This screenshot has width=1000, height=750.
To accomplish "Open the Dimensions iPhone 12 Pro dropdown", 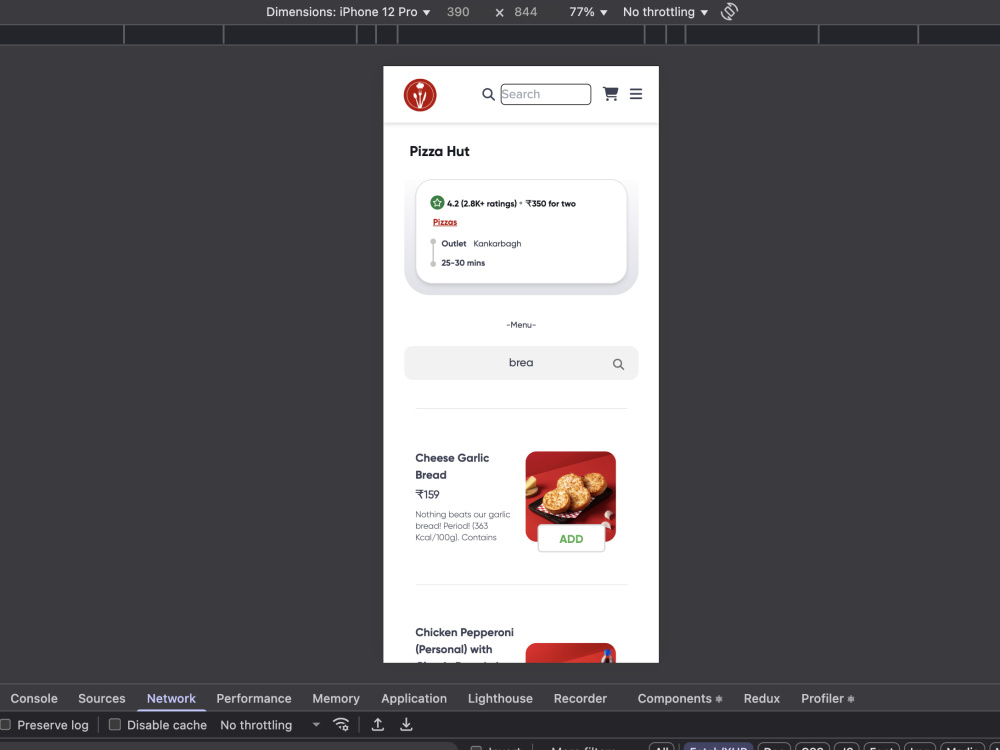I will click(x=348, y=12).
